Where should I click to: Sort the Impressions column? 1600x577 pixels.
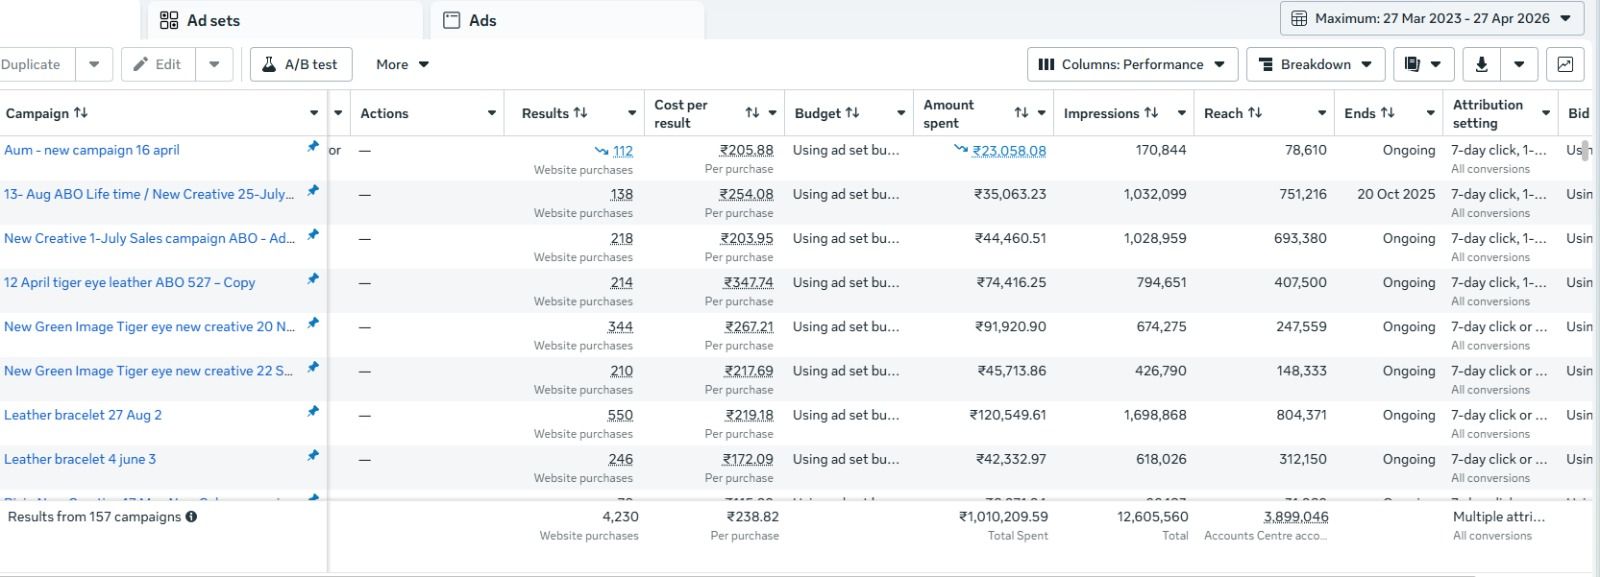1151,113
